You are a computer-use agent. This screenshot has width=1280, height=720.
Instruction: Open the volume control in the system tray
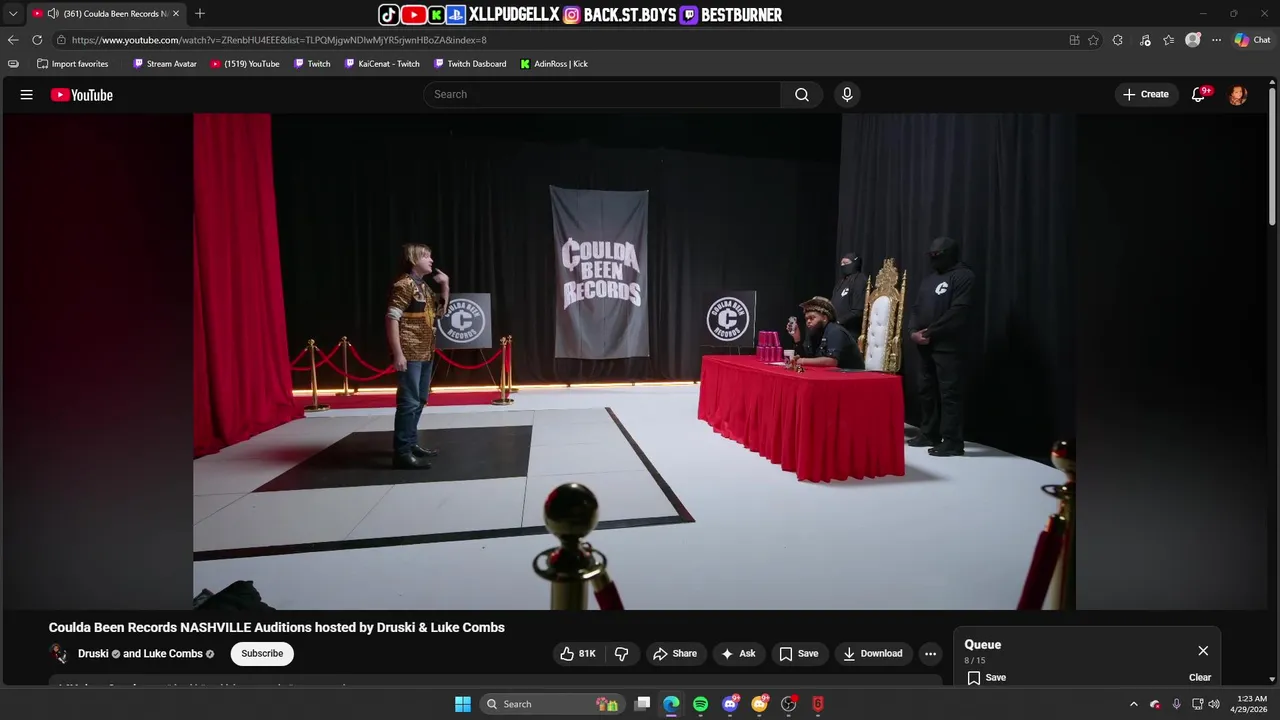(x=1214, y=704)
